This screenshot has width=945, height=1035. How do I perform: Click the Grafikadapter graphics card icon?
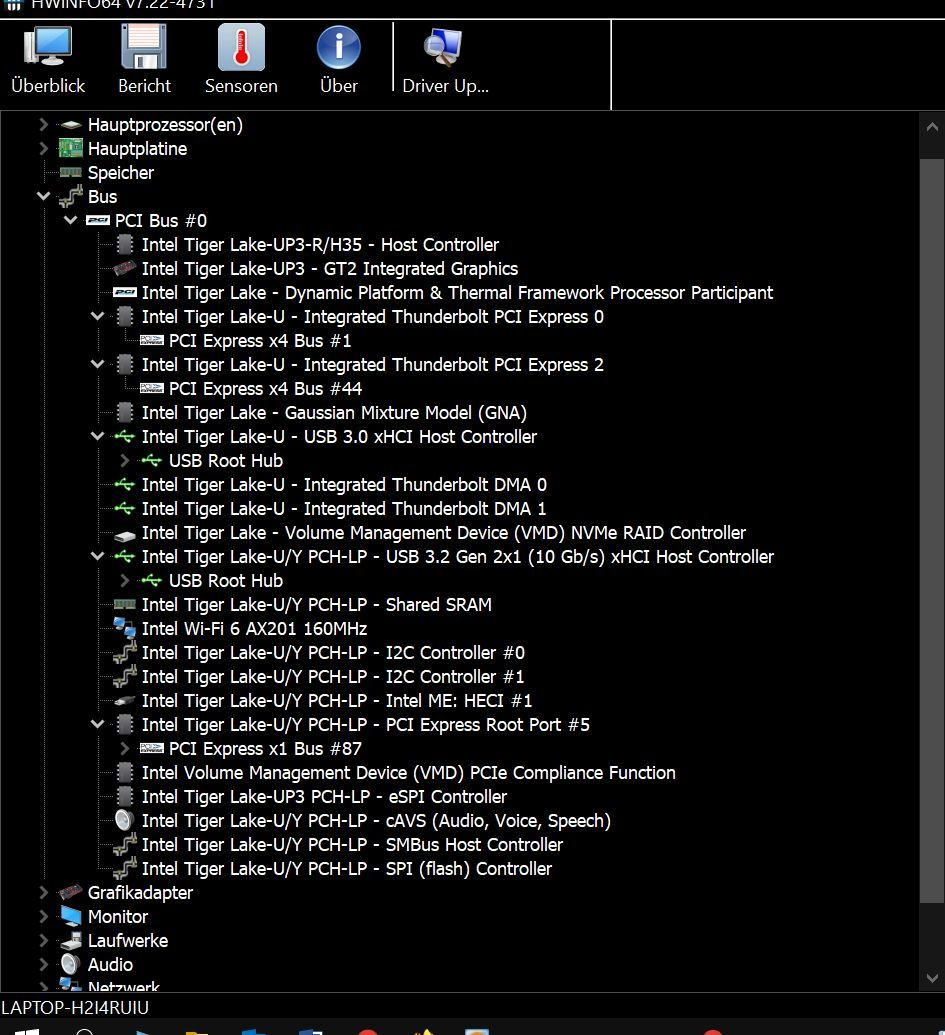click(71, 893)
